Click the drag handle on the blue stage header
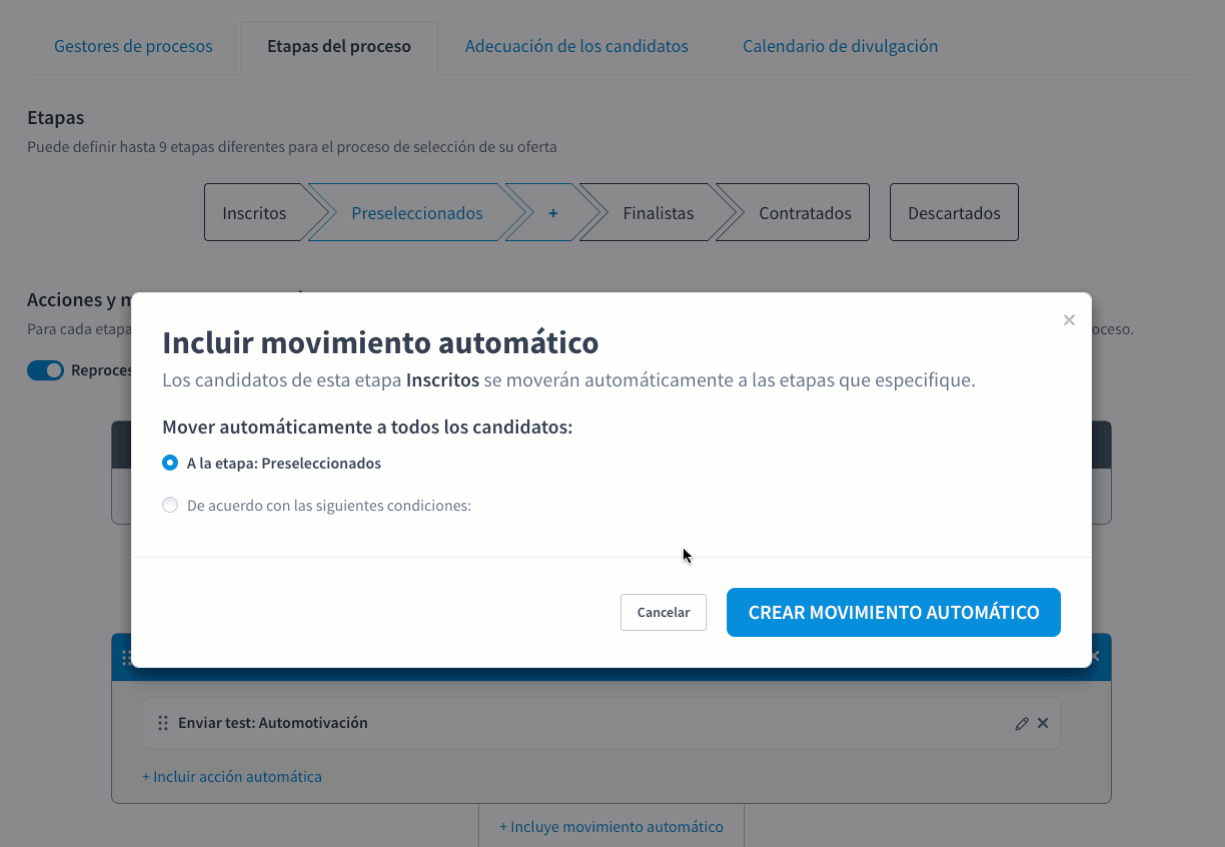The width and height of the screenshot is (1225, 847). click(x=128, y=657)
